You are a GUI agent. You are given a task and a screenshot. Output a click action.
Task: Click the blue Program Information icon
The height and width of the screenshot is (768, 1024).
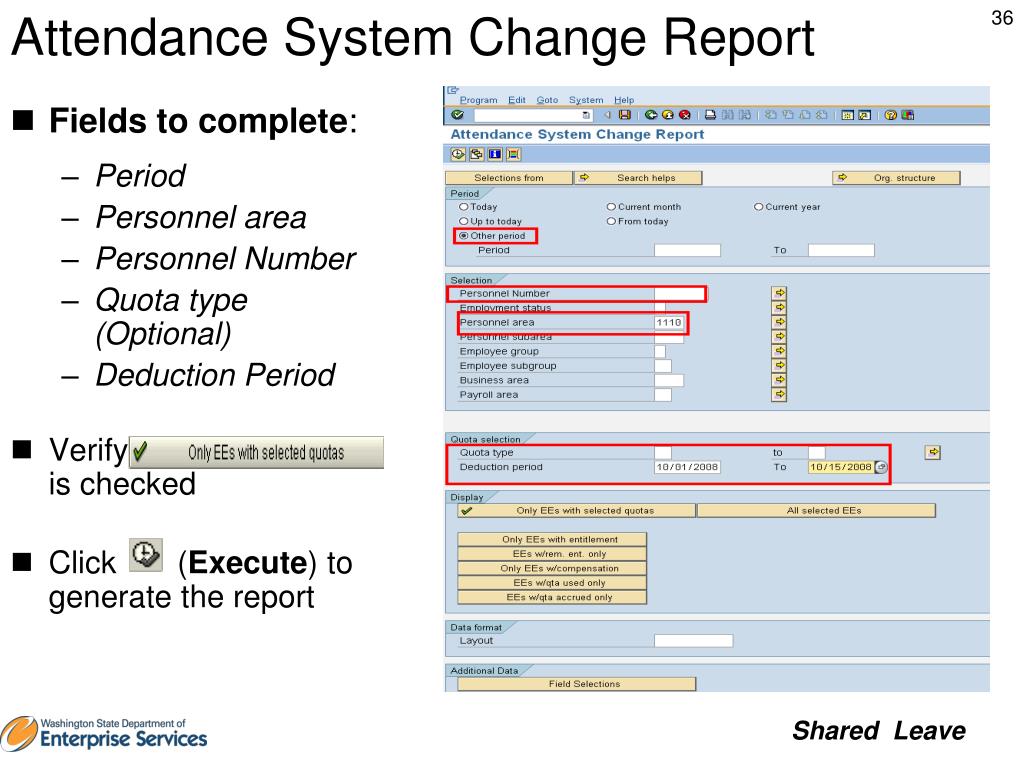click(494, 154)
